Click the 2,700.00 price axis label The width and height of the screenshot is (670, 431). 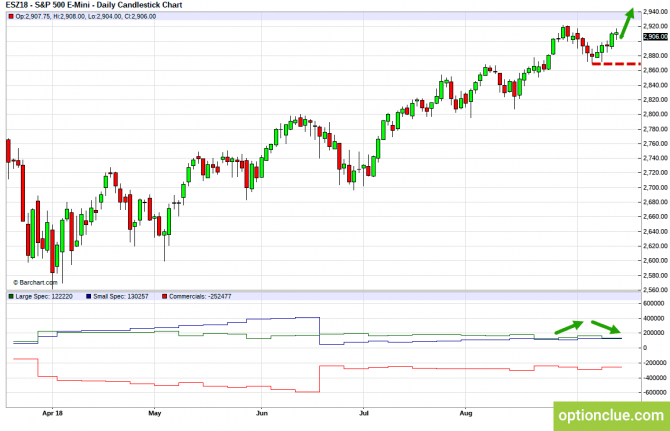tap(655, 187)
